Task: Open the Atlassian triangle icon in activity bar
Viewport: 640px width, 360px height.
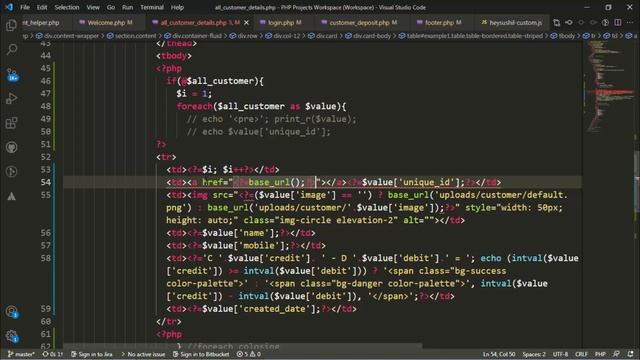Action: (11, 196)
